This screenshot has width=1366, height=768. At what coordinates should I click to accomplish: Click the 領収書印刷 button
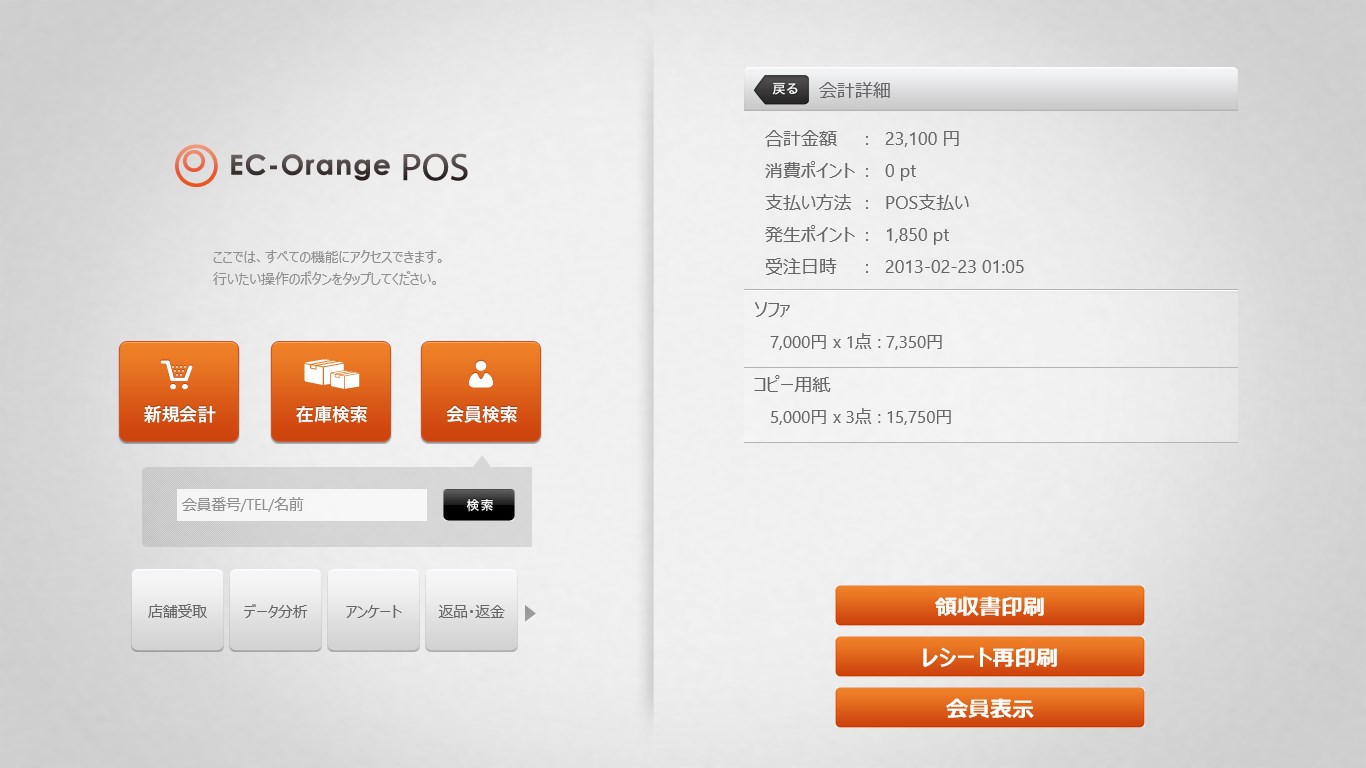989,605
